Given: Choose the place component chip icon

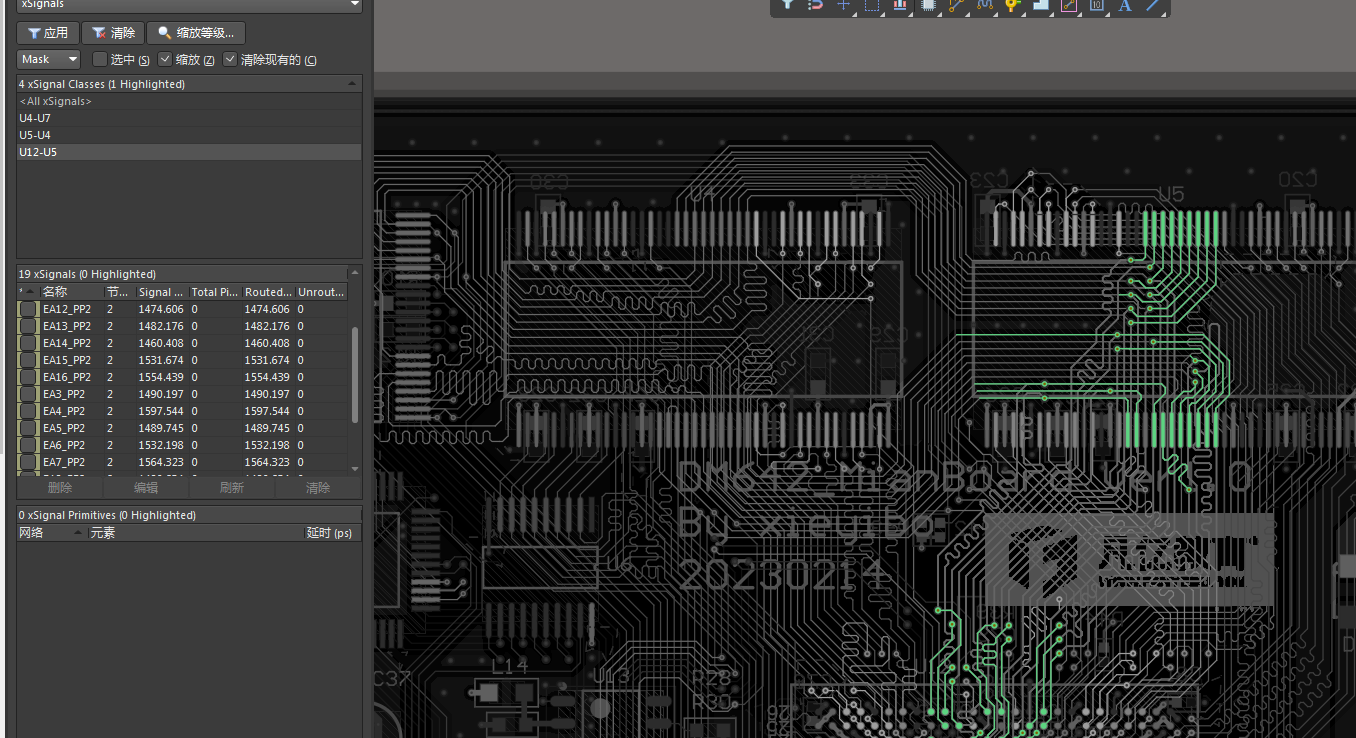Looking at the screenshot, I should click(928, 5).
